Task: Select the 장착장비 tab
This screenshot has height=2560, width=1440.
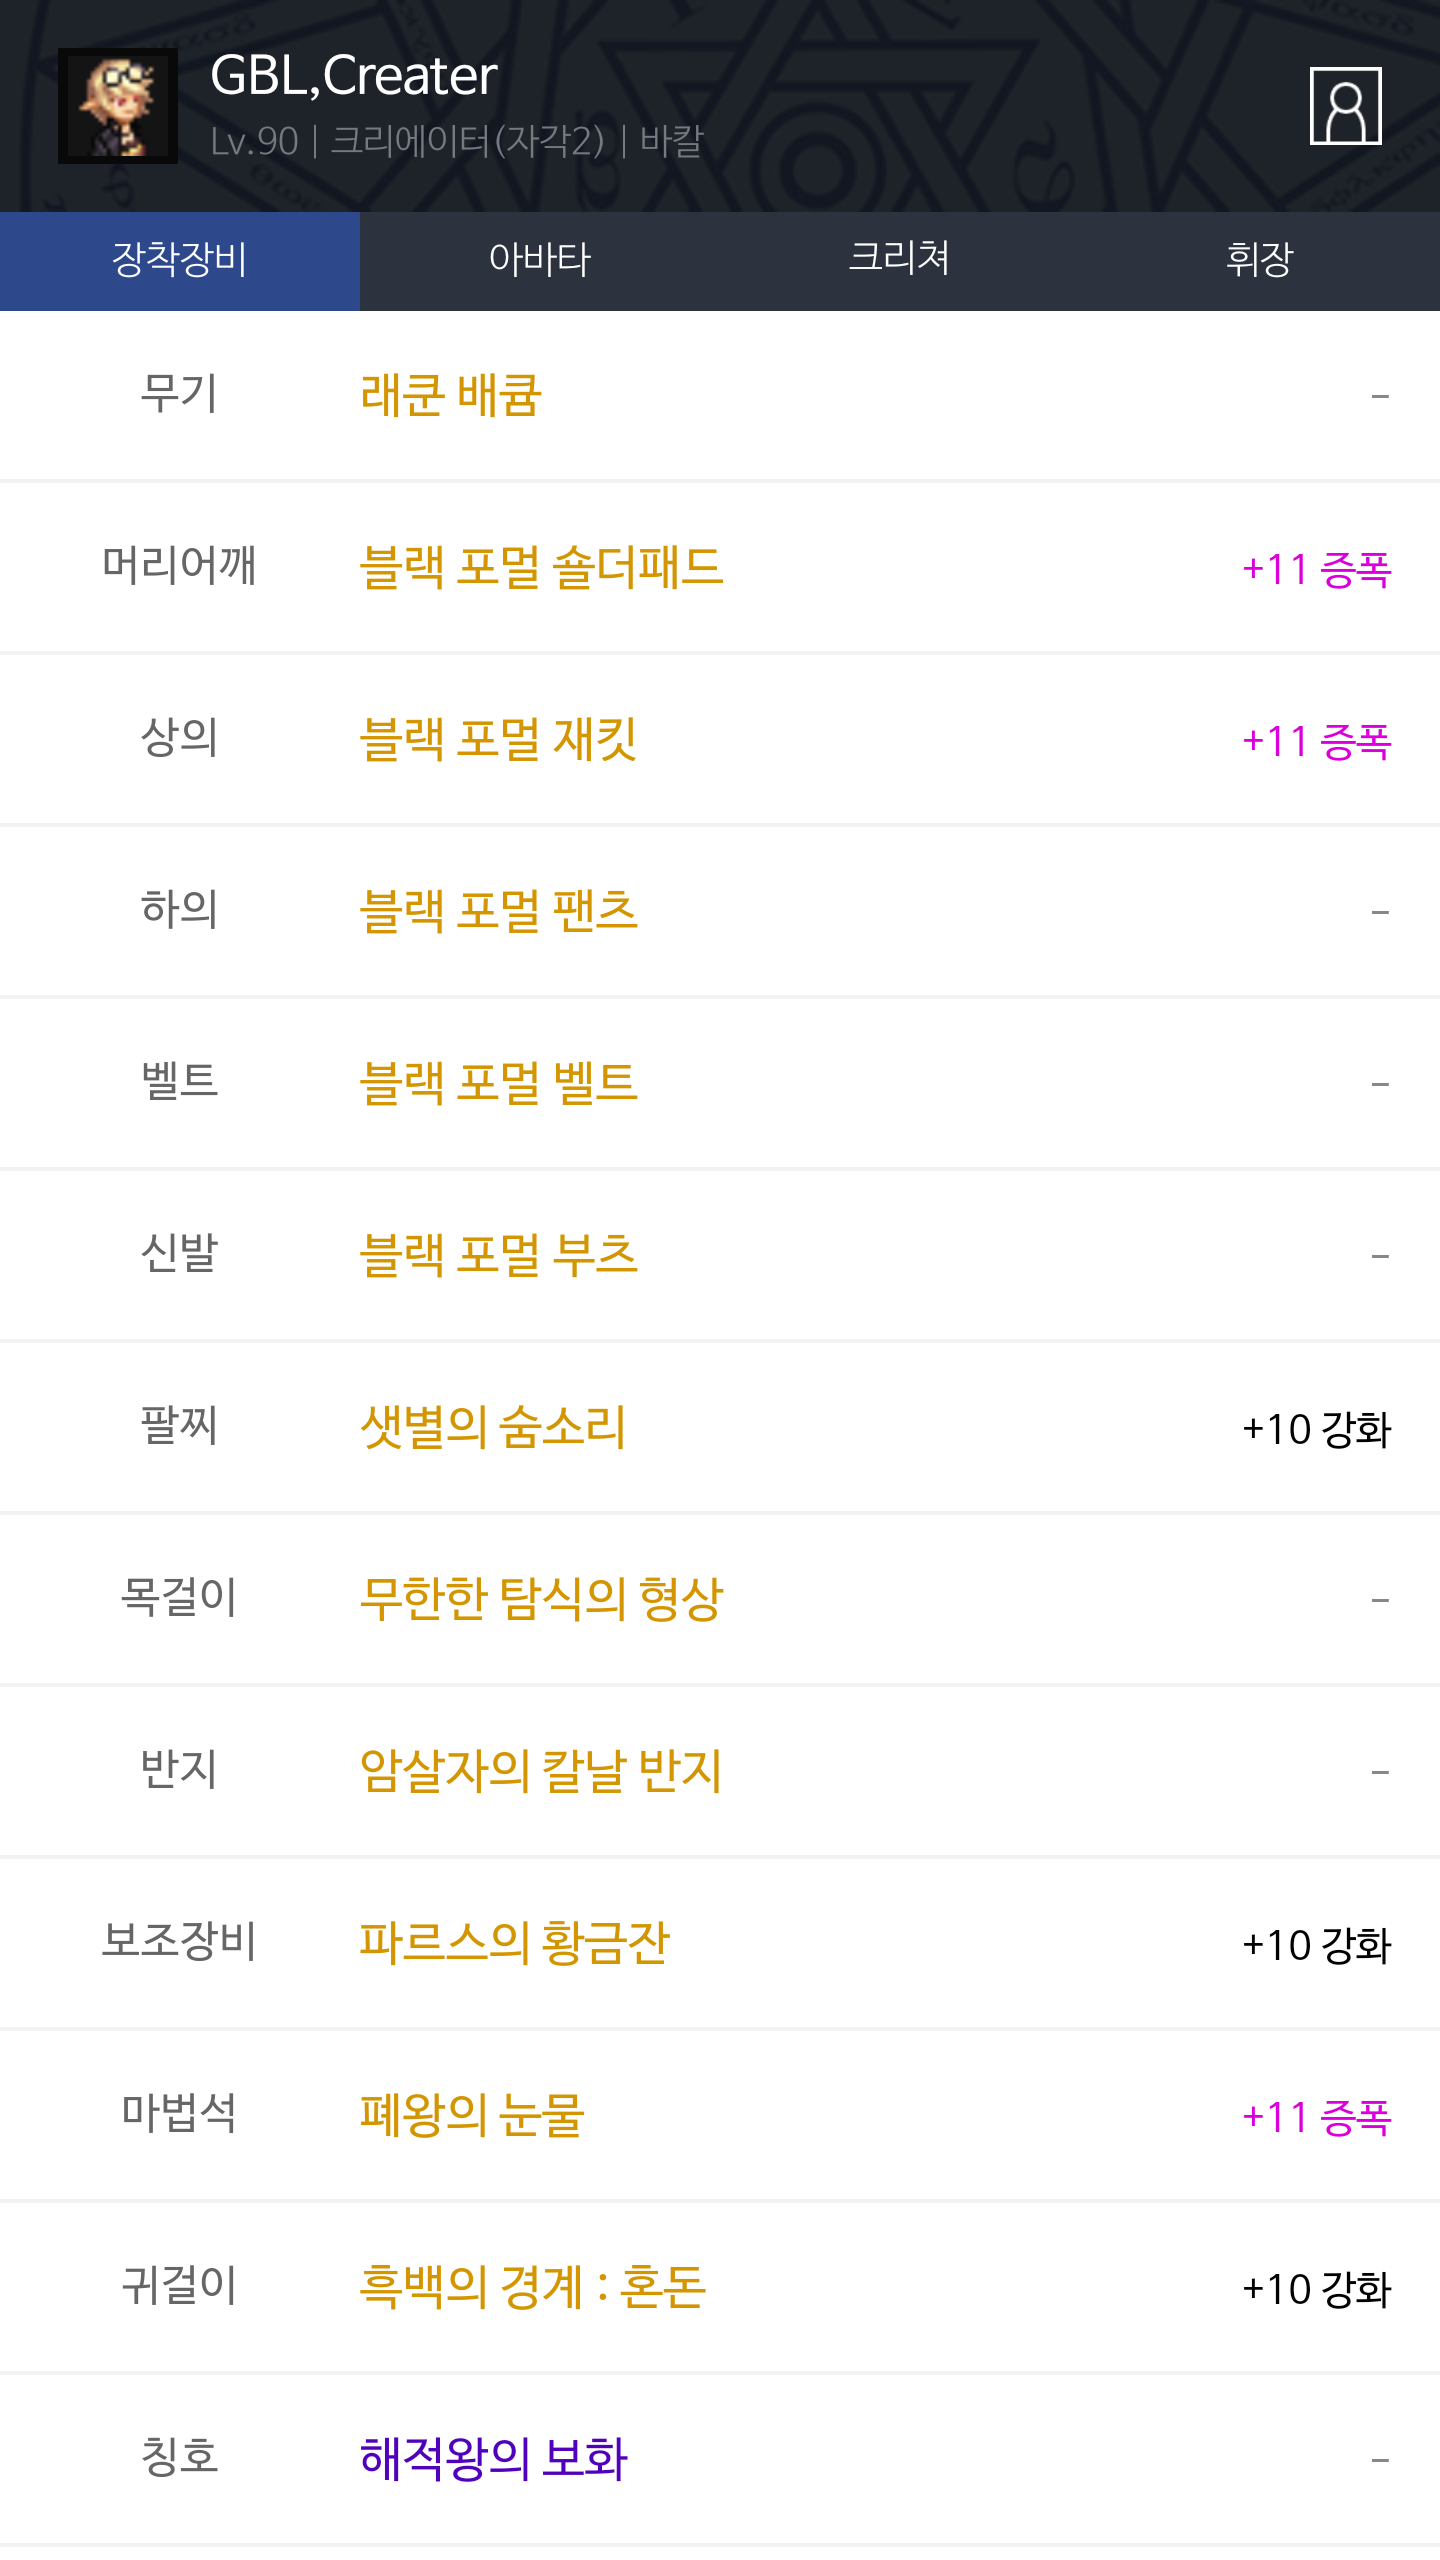Action: [180, 260]
